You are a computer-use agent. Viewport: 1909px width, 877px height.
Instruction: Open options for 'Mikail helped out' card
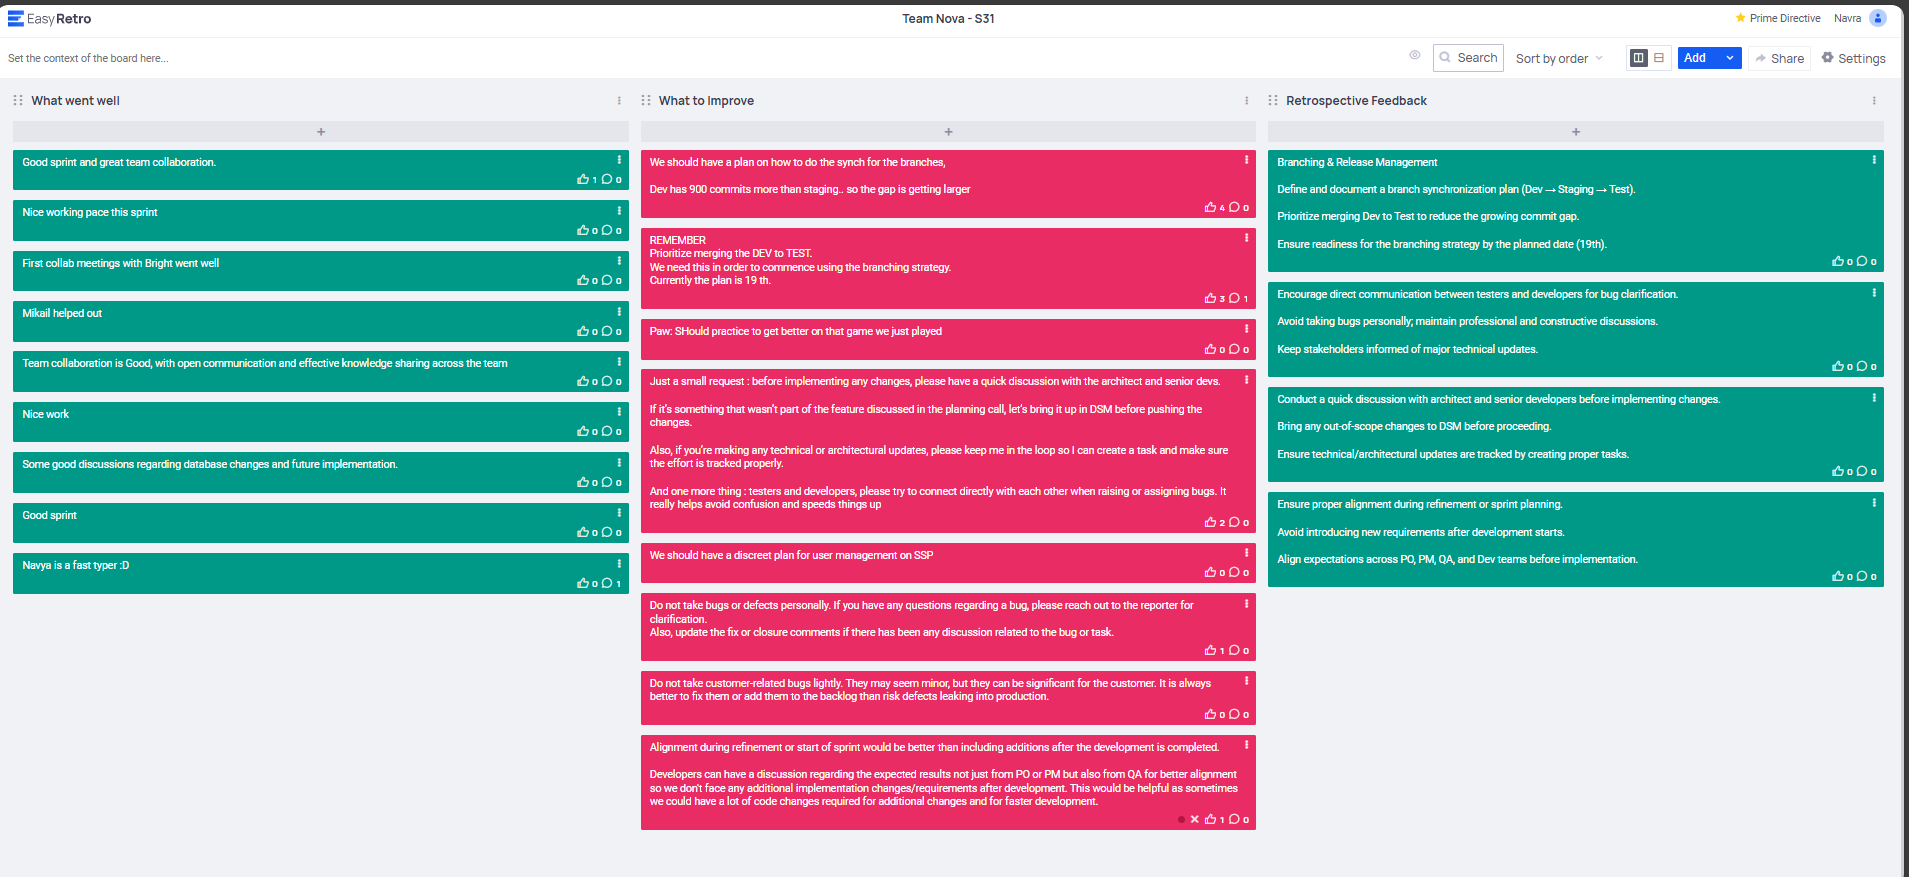tap(619, 311)
